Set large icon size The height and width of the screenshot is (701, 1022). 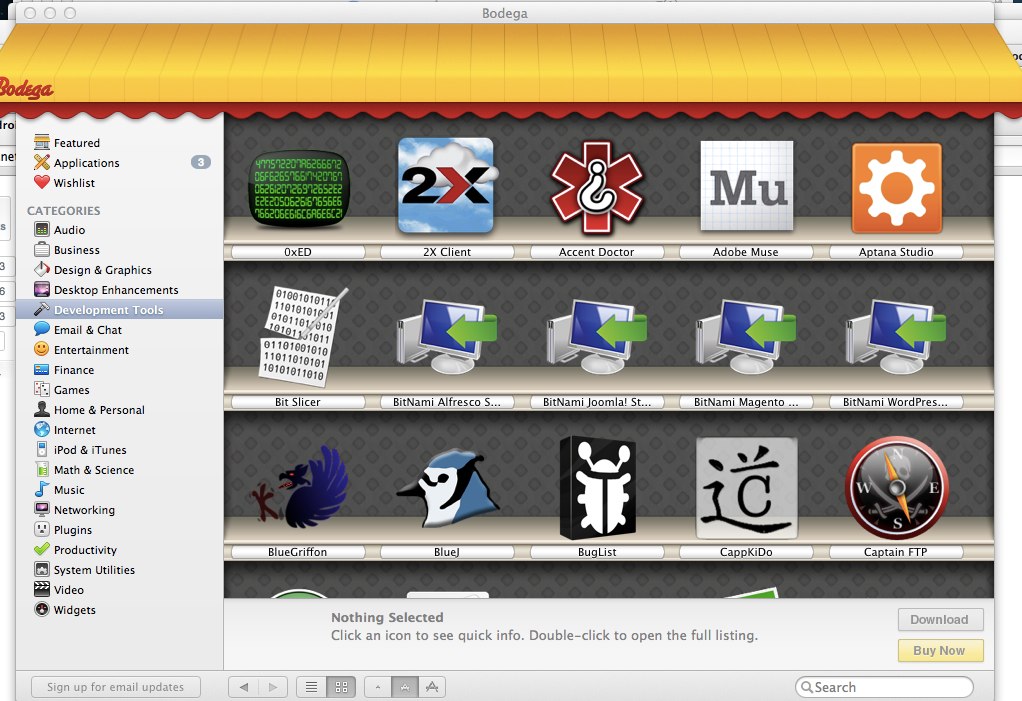click(431, 687)
